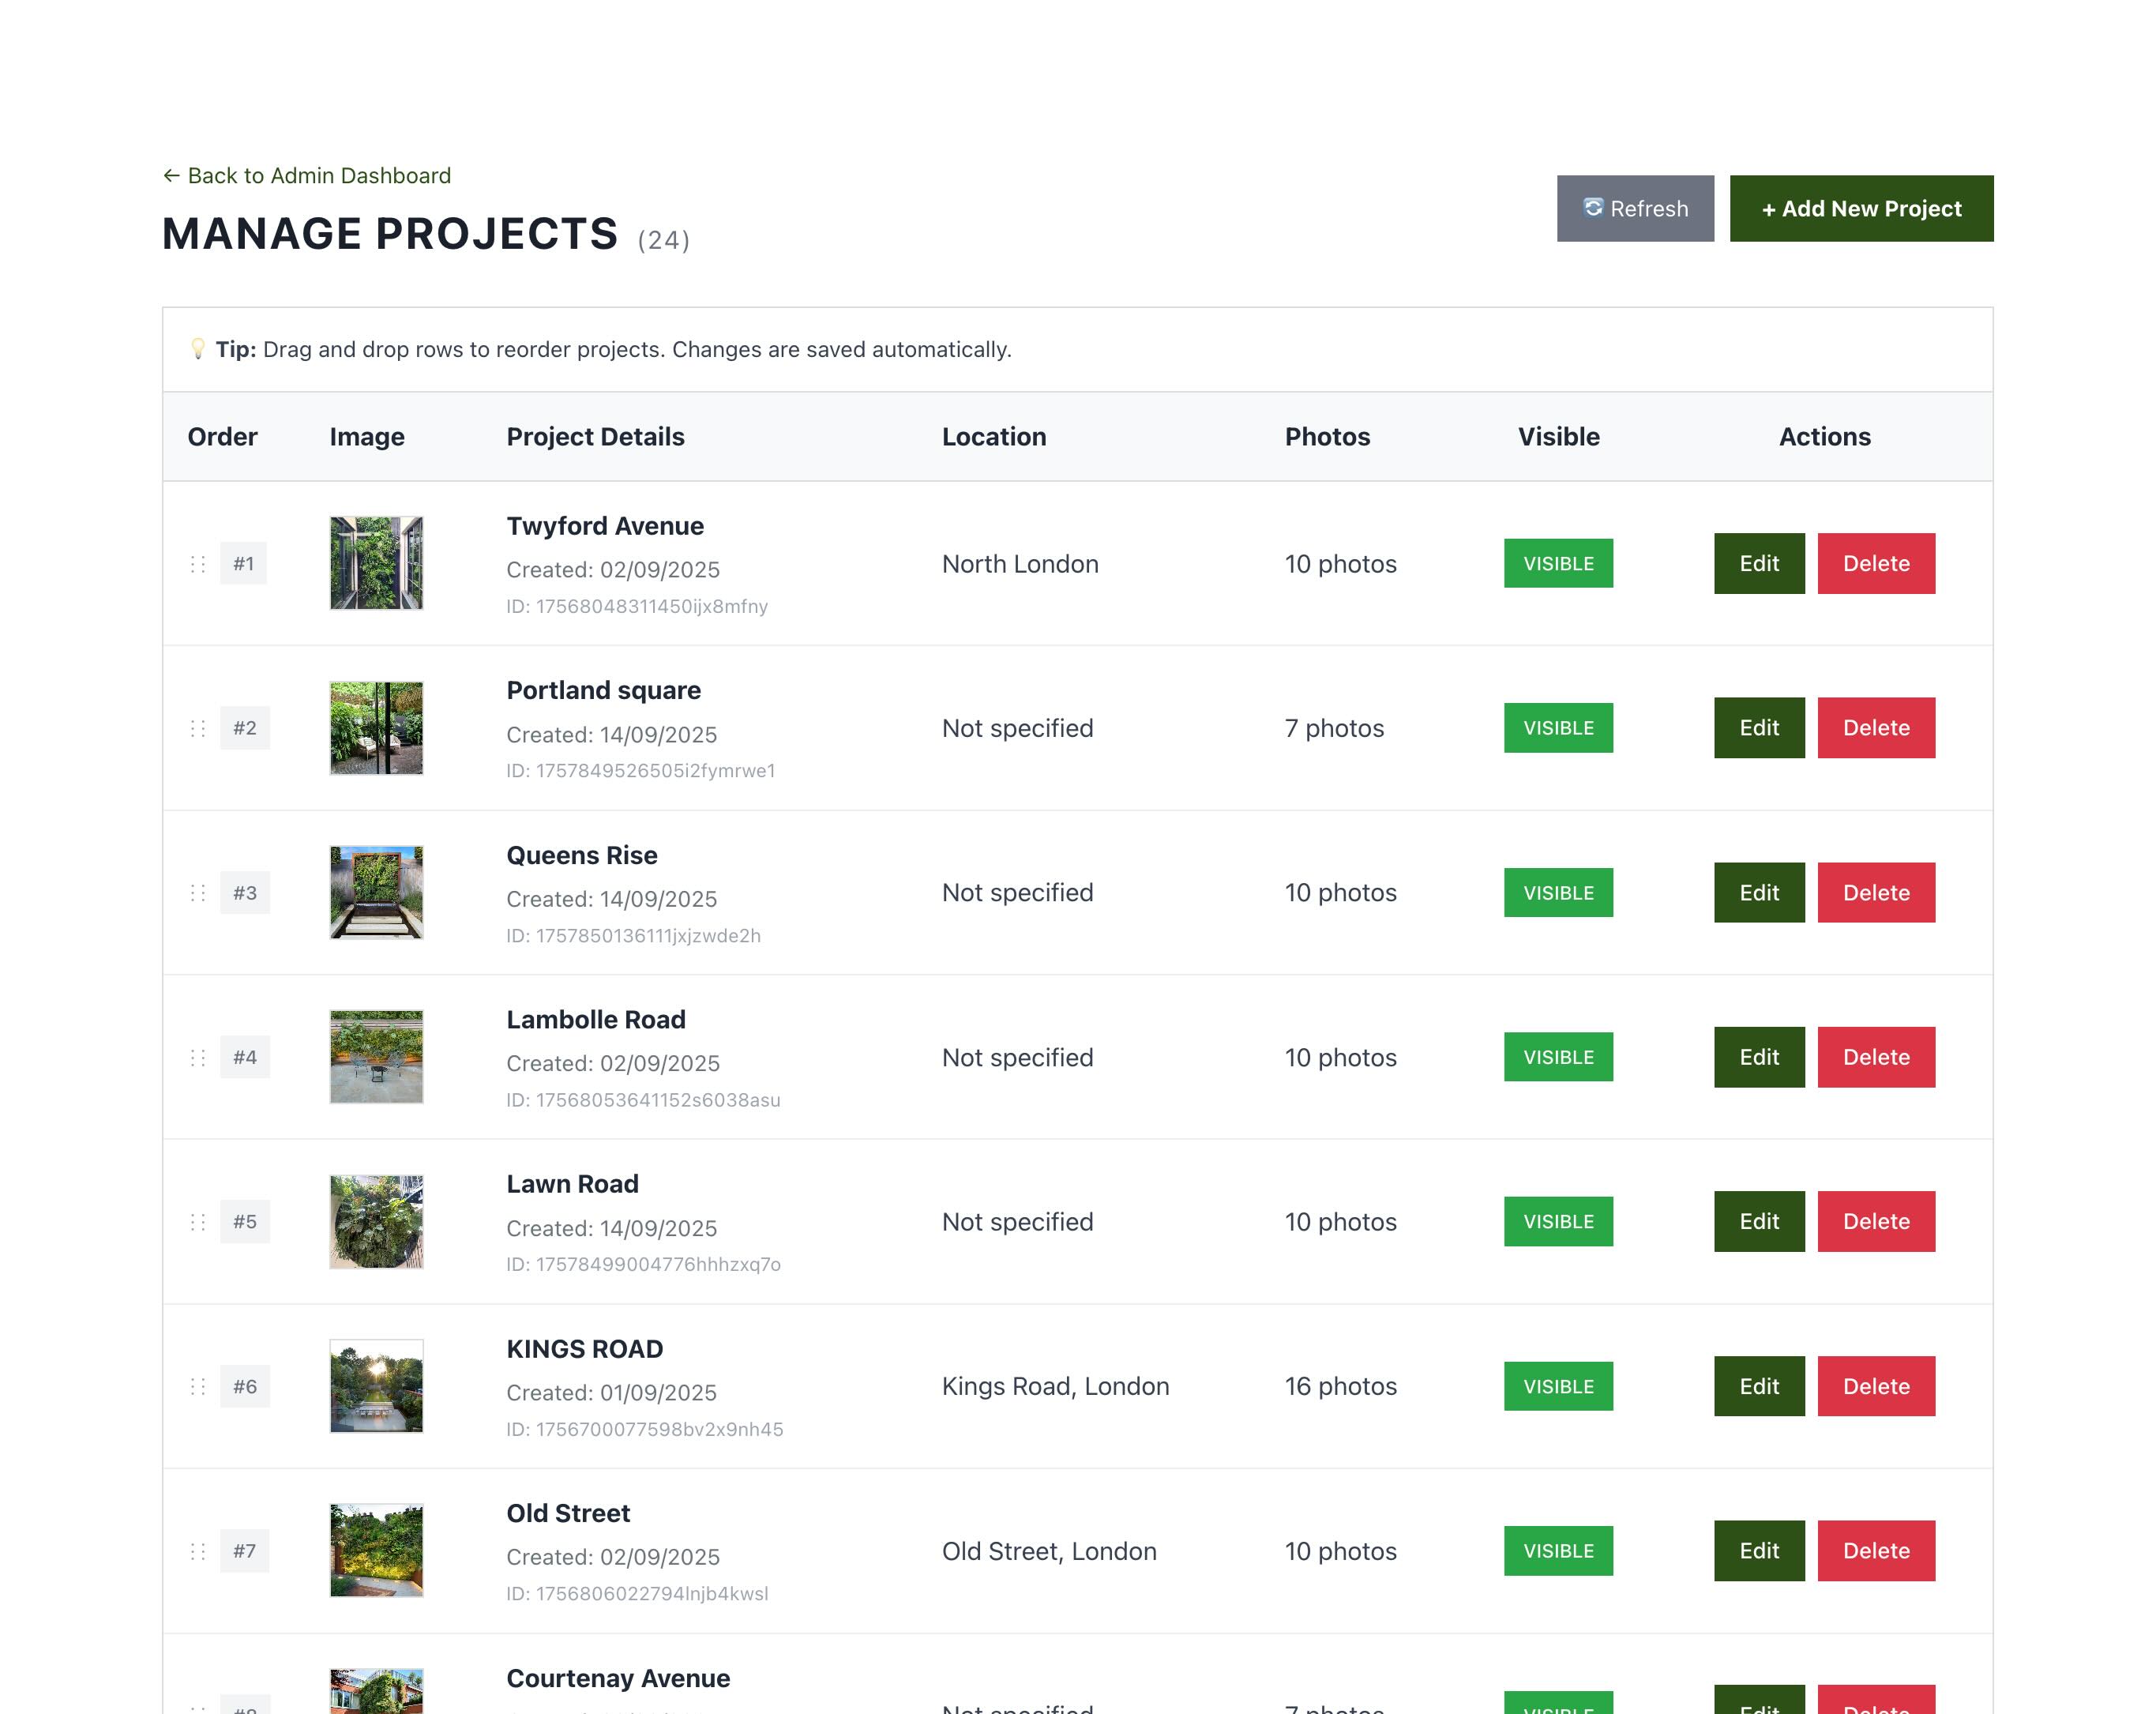Delete the Queens Rise project
The height and width of the screenshot is (1714, 2156).
1875,893
